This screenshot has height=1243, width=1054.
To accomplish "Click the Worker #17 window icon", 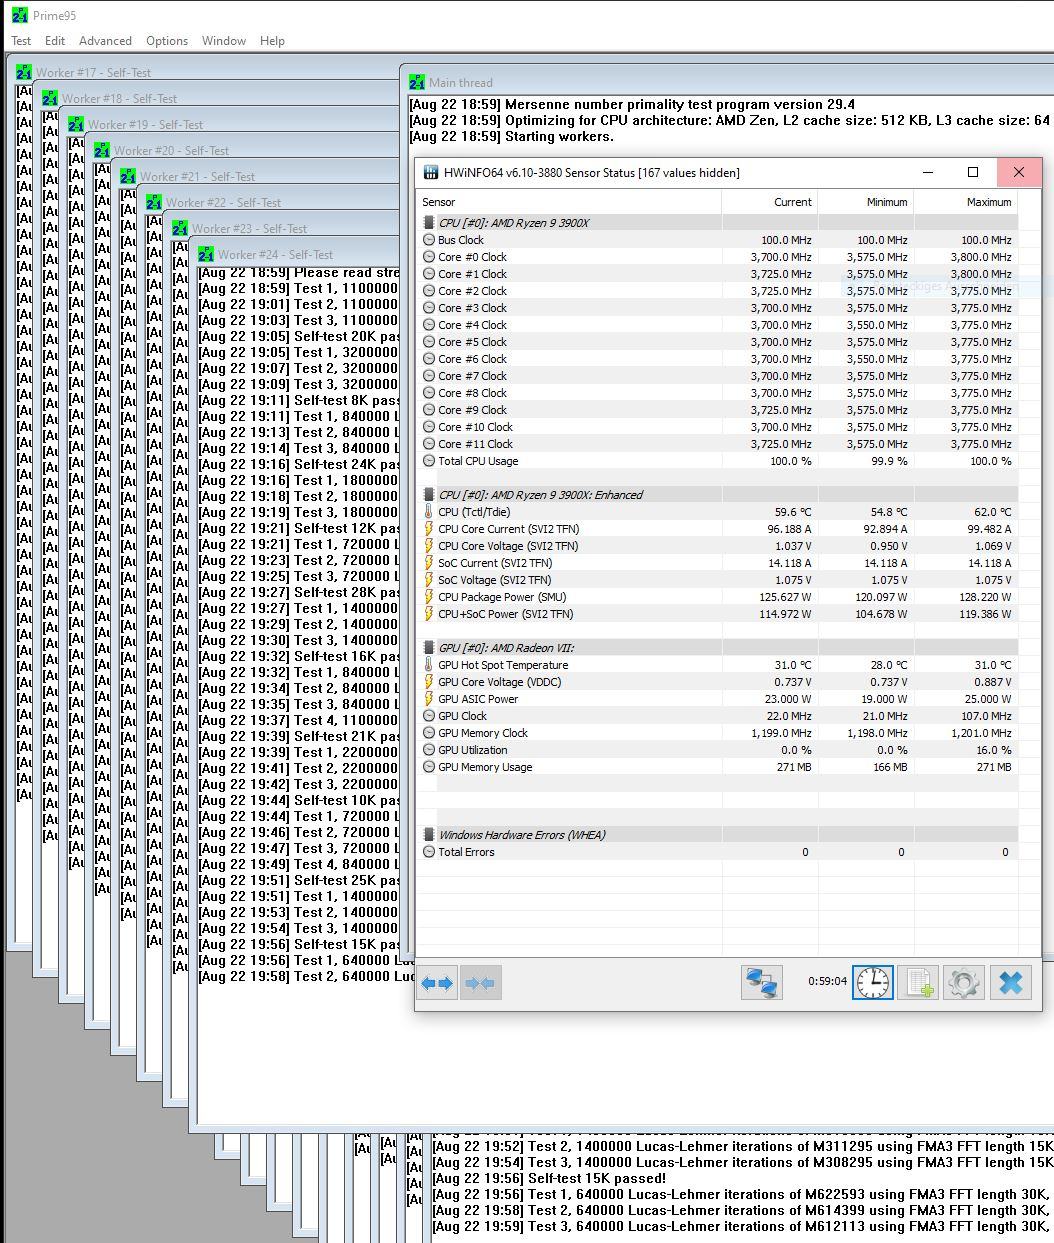I will pyautogui.click(x=24, y=72).
